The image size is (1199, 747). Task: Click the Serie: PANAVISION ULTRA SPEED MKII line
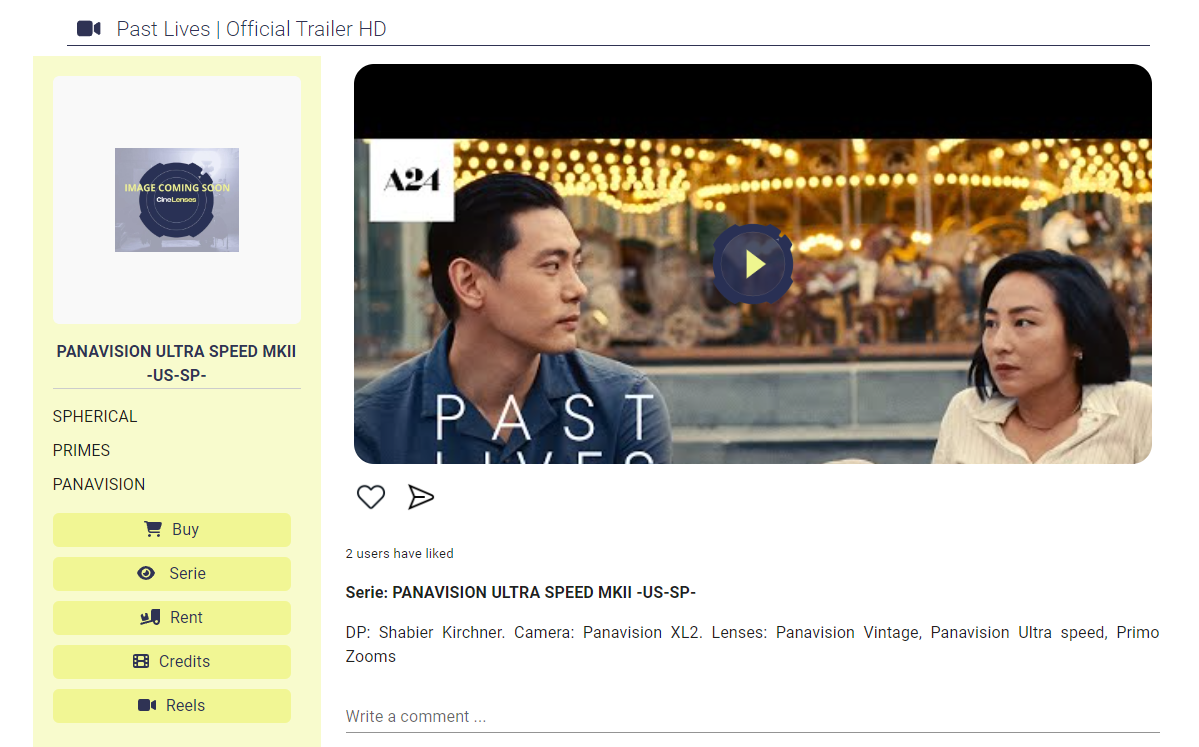521,593
